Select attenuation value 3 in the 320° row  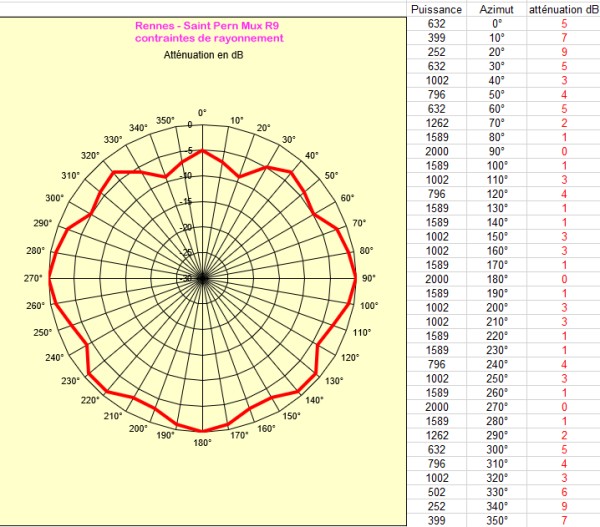(564, 478)
